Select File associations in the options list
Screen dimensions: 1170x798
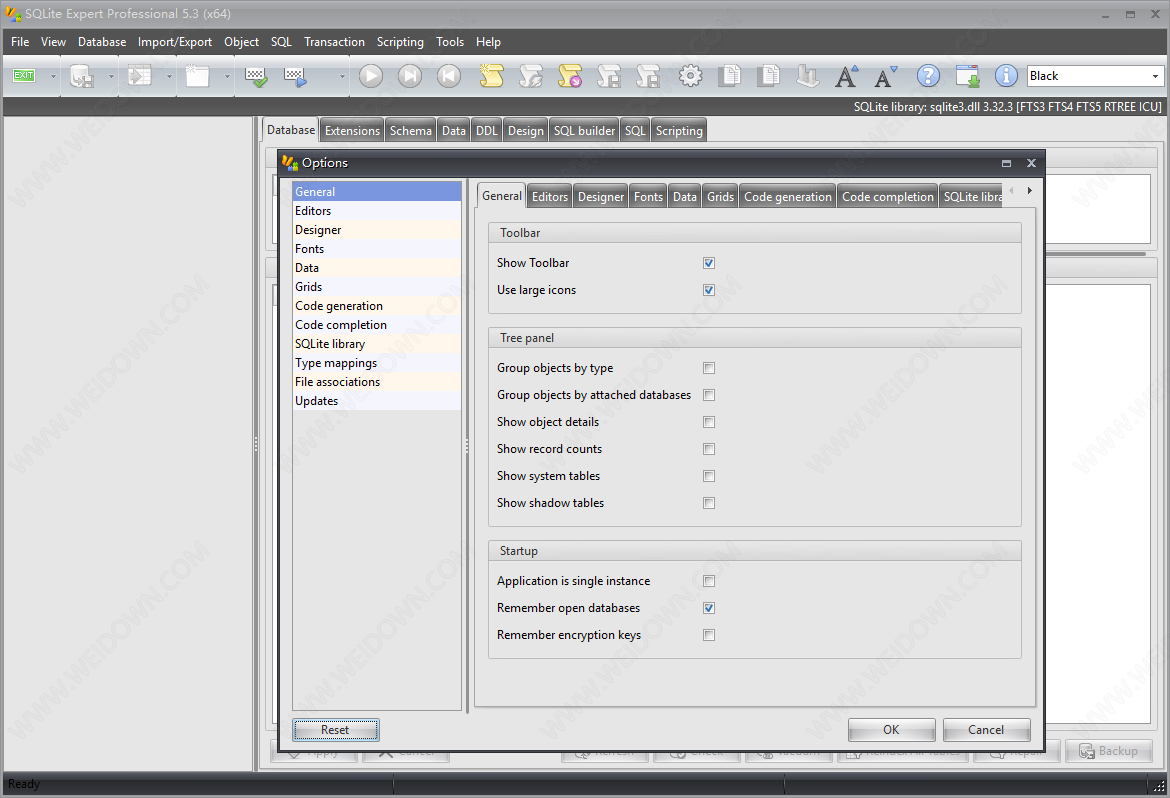coord(377,381)
